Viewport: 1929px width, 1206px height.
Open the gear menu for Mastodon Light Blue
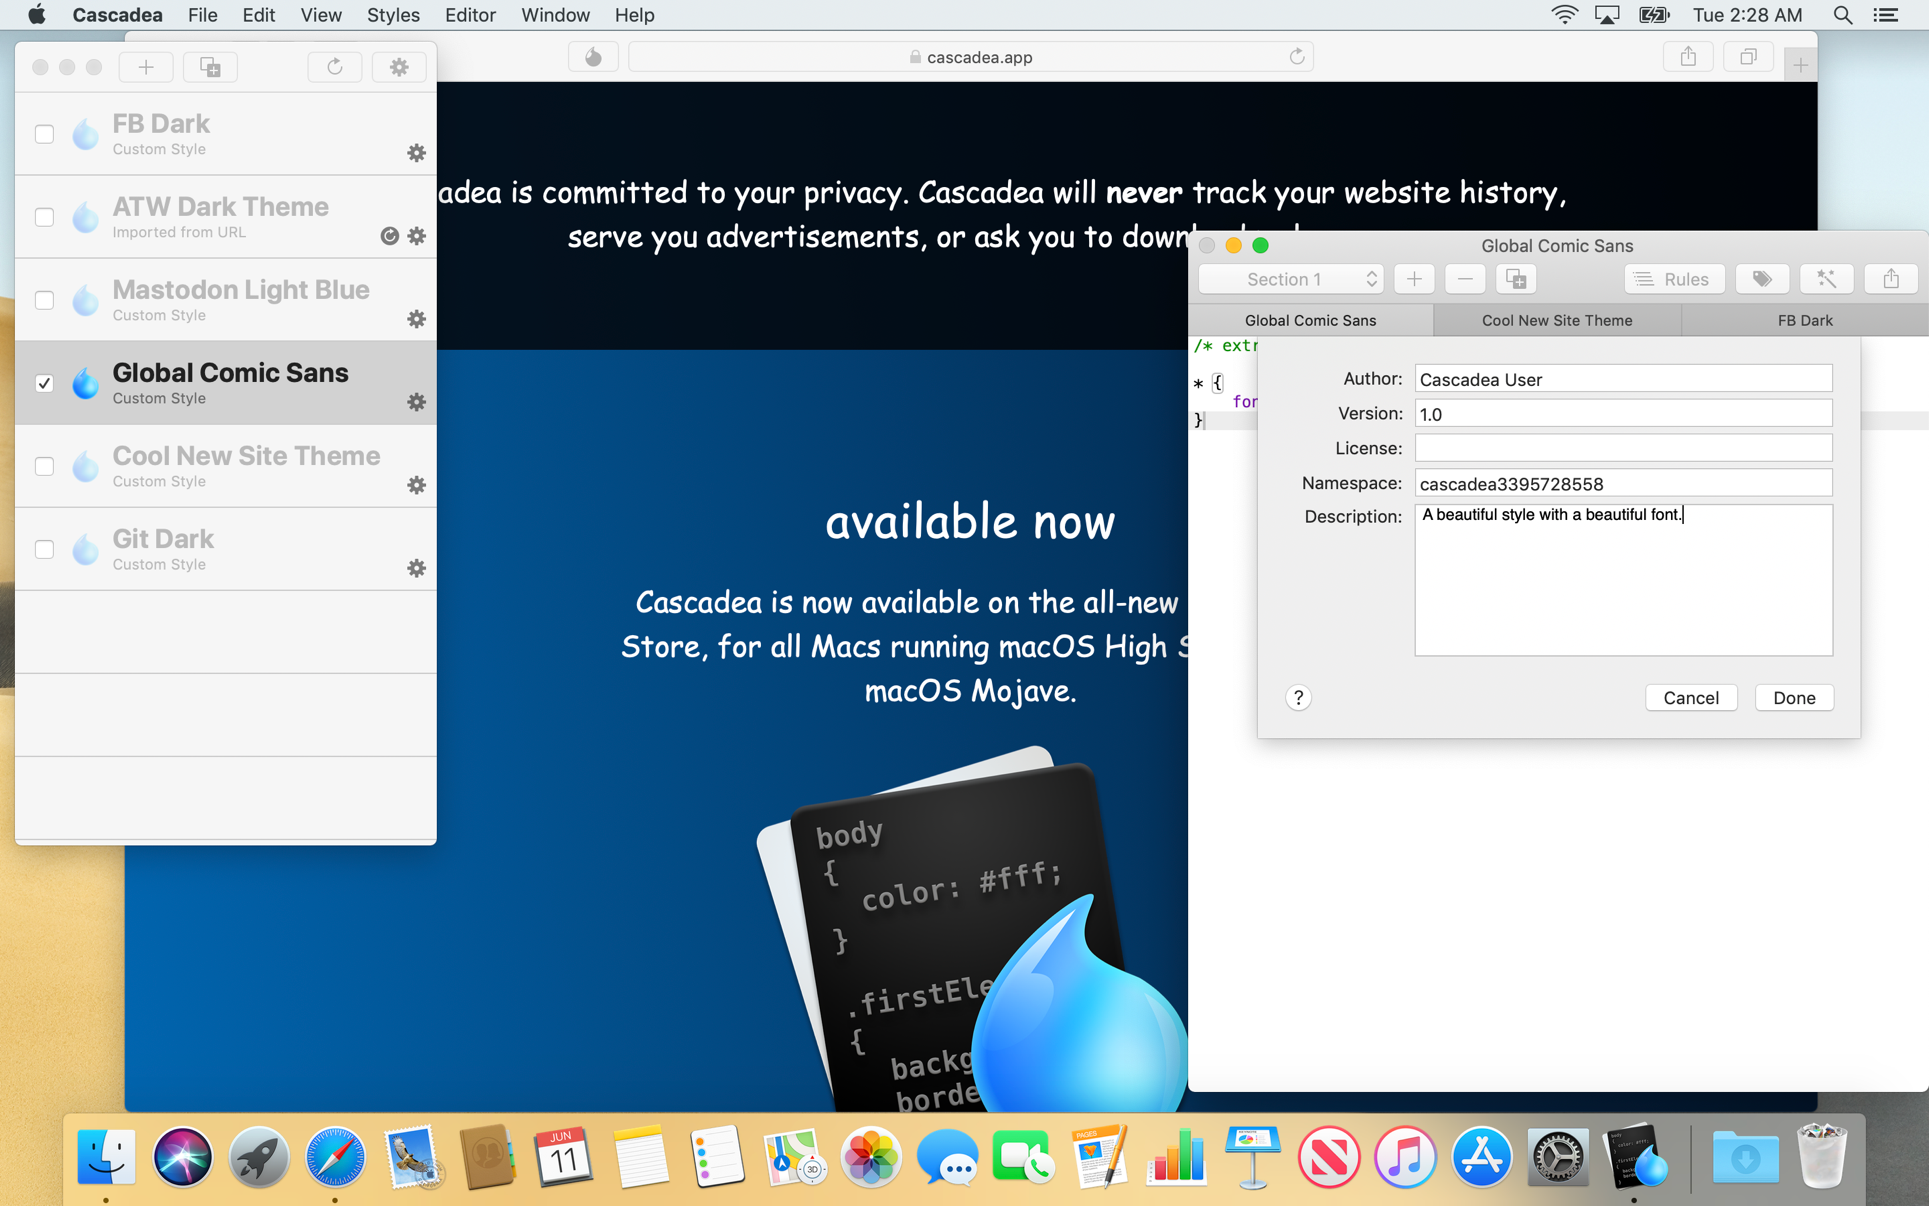[417, 319]
